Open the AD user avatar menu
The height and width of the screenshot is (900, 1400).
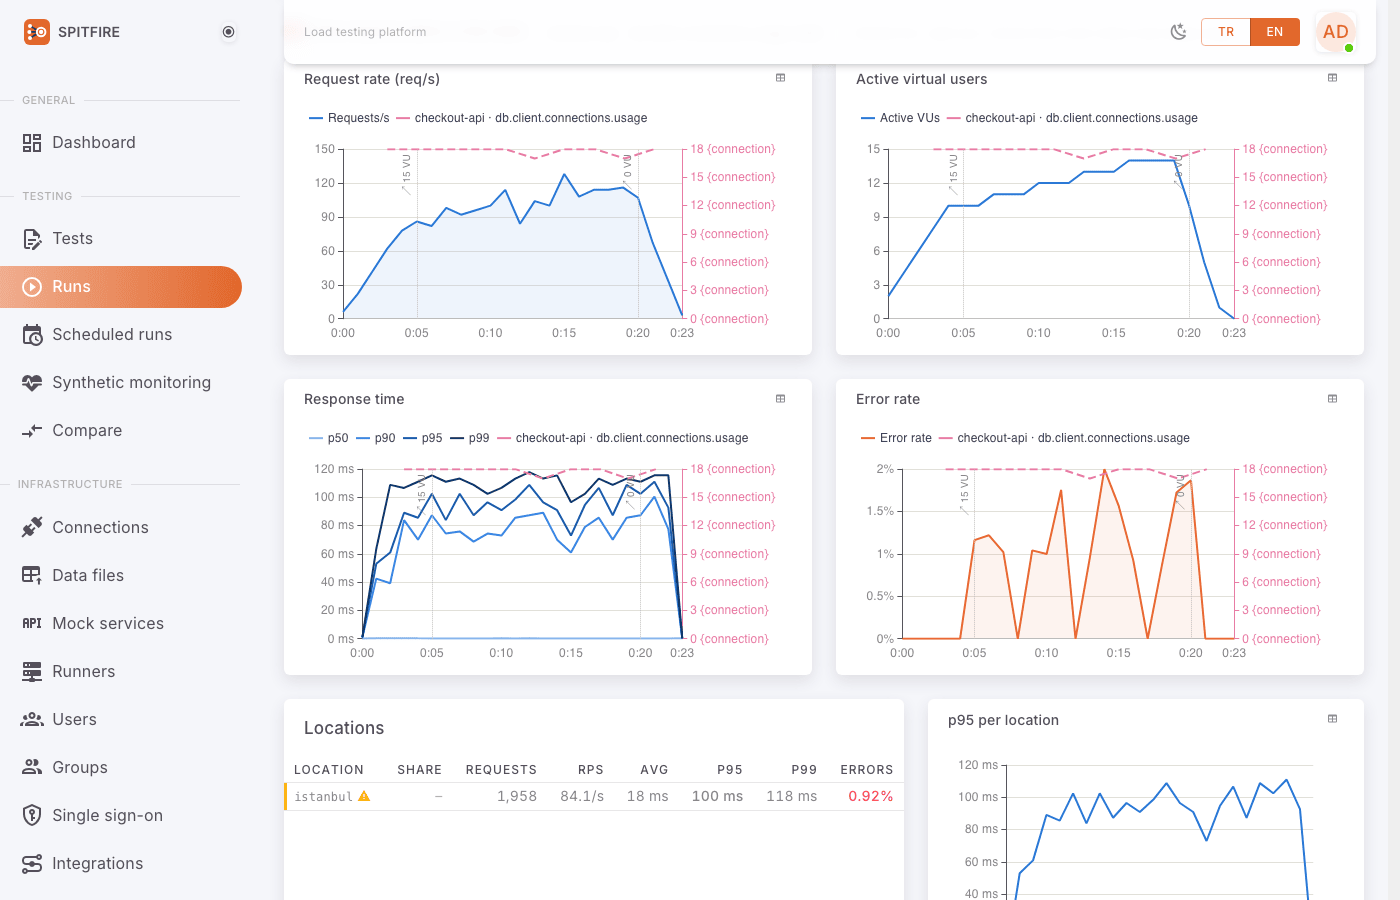(1336, 32)
